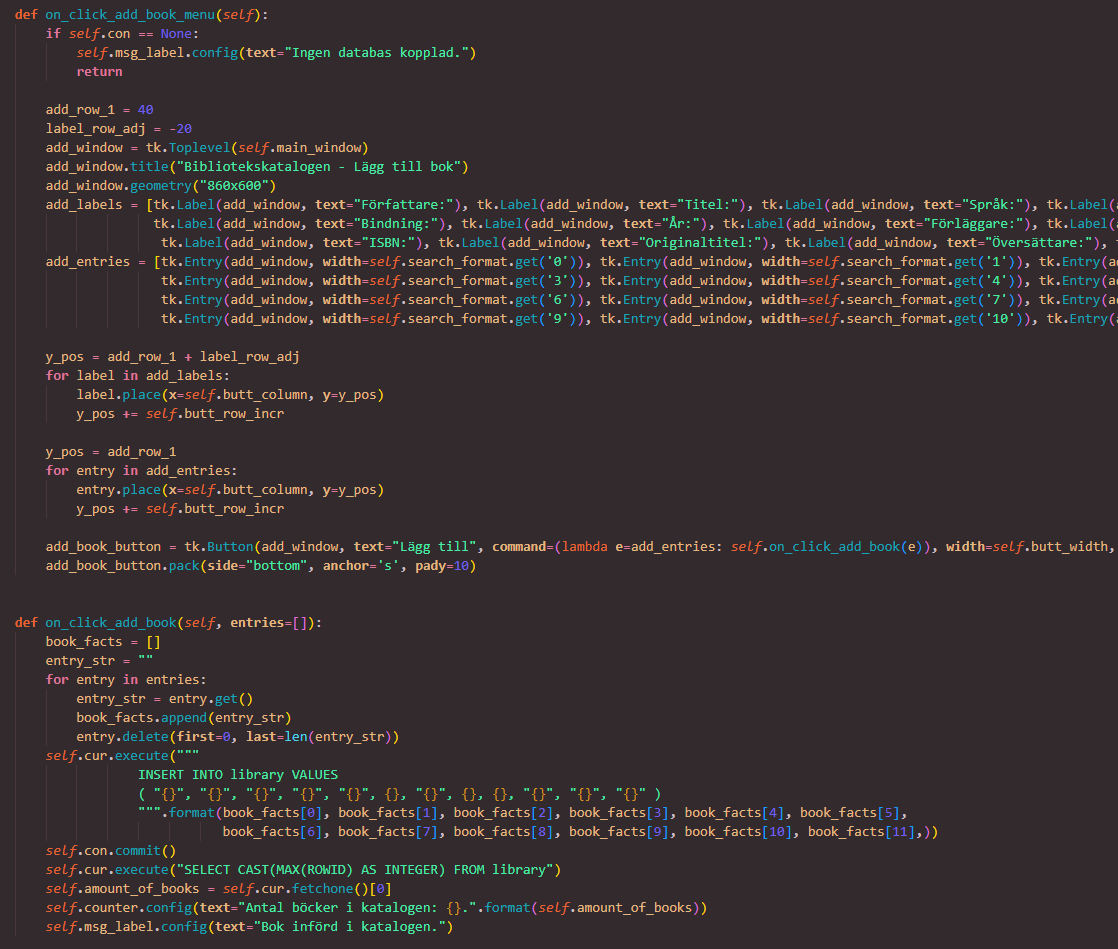This screenshot has width=1118, height=949.
Task: Click the on_click_add_book_menu function name
Action: pyautogui.click(x=130, y=15)
